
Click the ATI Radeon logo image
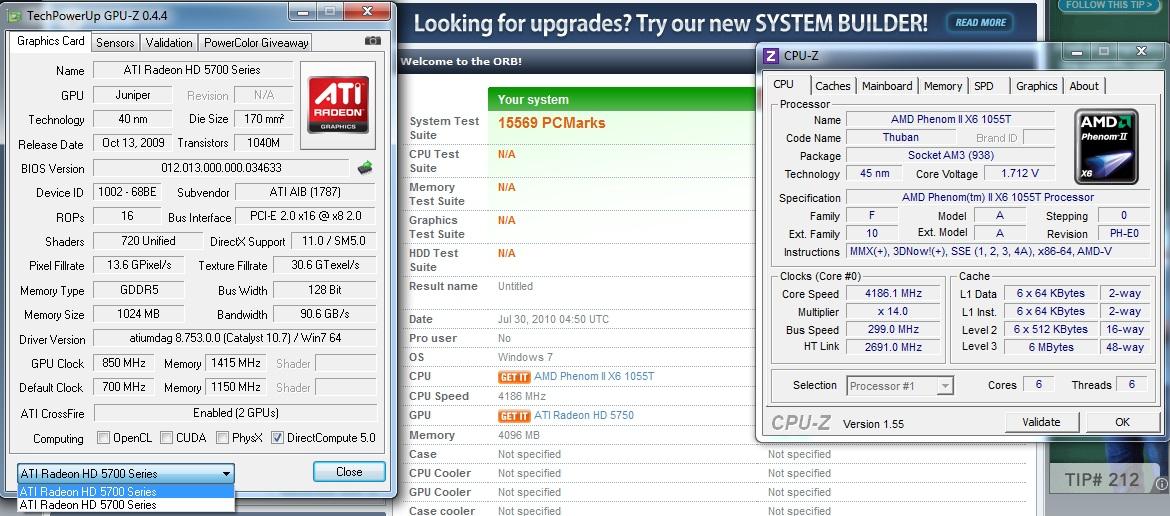click(338, 107)
